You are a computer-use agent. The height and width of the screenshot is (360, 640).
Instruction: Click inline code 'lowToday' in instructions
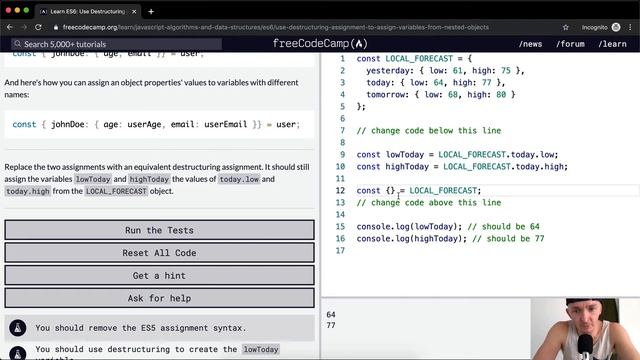click(x=93, y=179)
